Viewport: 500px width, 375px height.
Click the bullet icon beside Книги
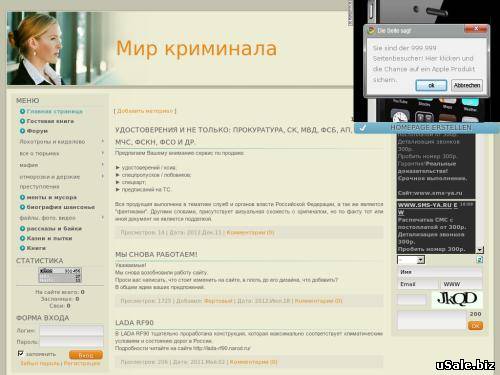[22, 248]
